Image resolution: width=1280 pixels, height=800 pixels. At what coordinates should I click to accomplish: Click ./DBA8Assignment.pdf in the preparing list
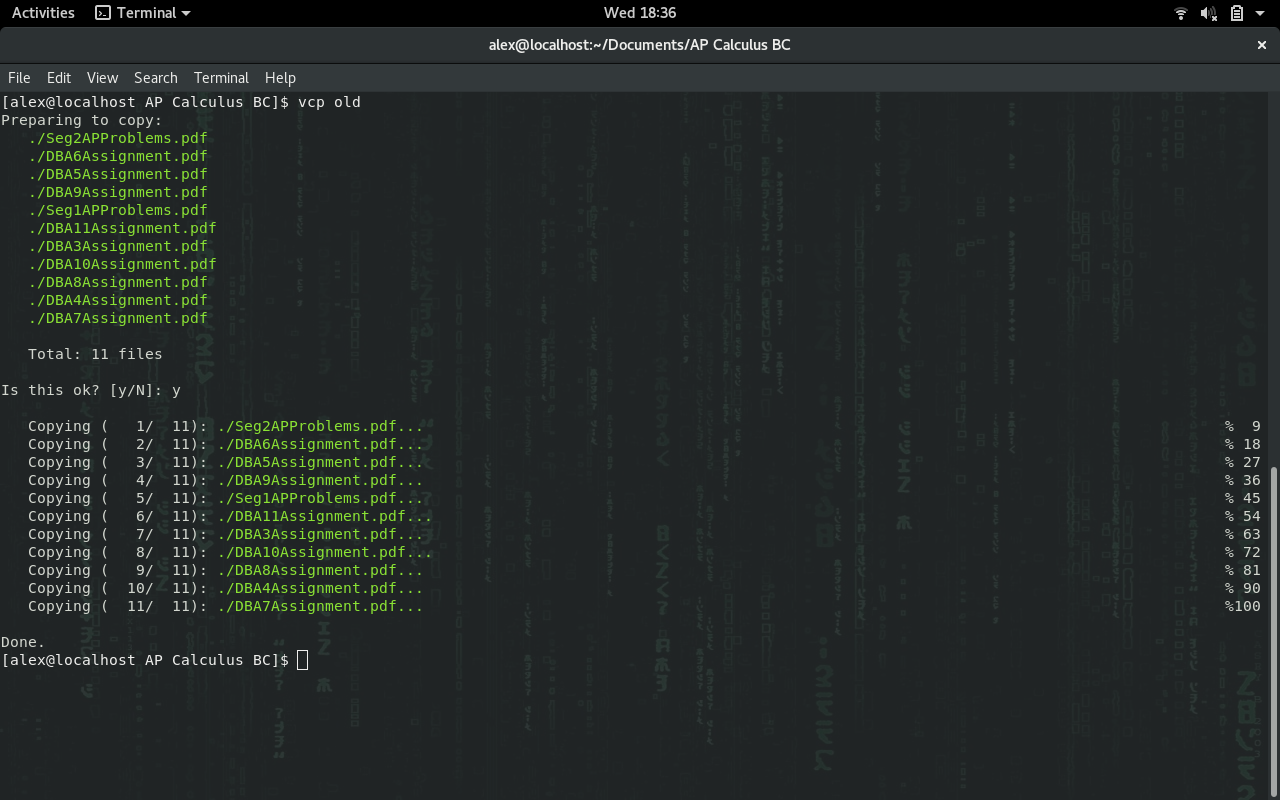point(118,282)
